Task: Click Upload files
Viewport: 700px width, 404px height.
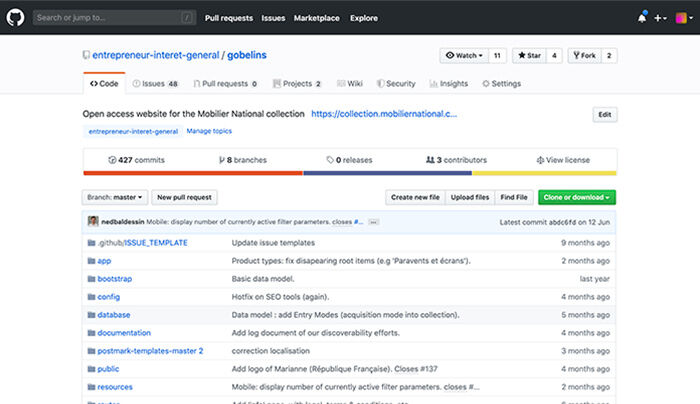Action: pos(470,197)
